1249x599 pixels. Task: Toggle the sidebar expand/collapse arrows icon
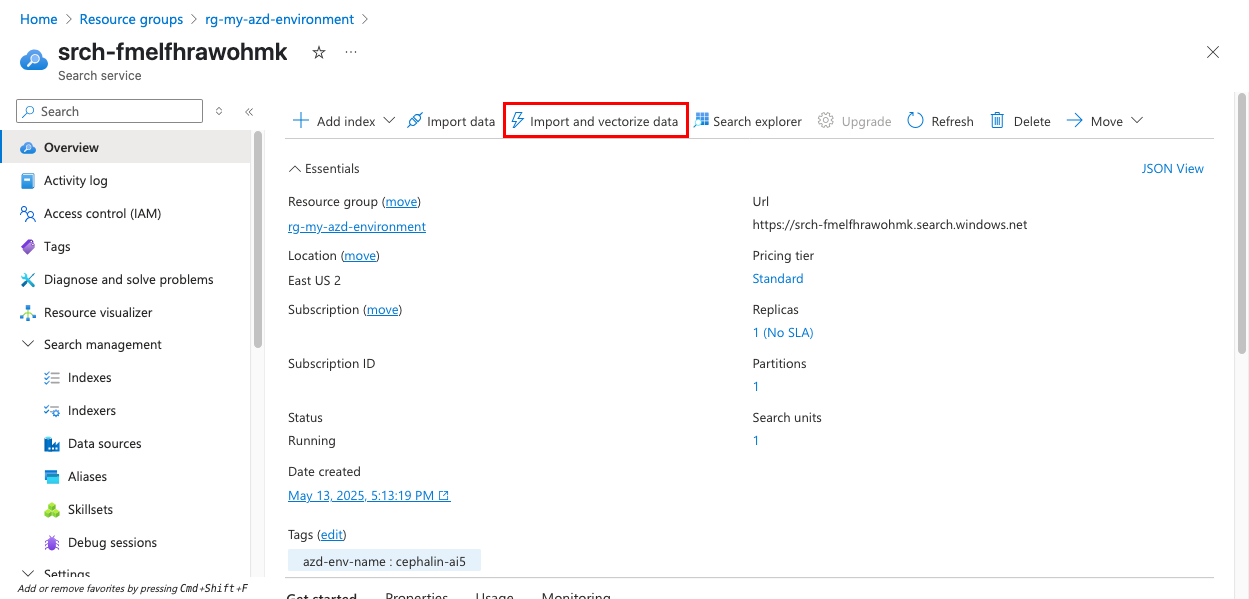pos(220,111)
